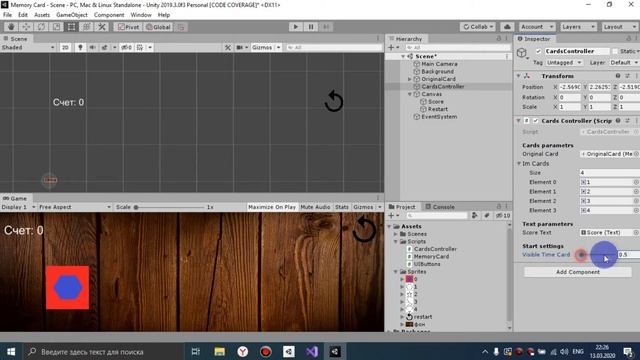The width and height of the screenshot is (640, 360).
Task: Open the scene camera settings icon
Action: pyautogui.click(x=242, y=47)
